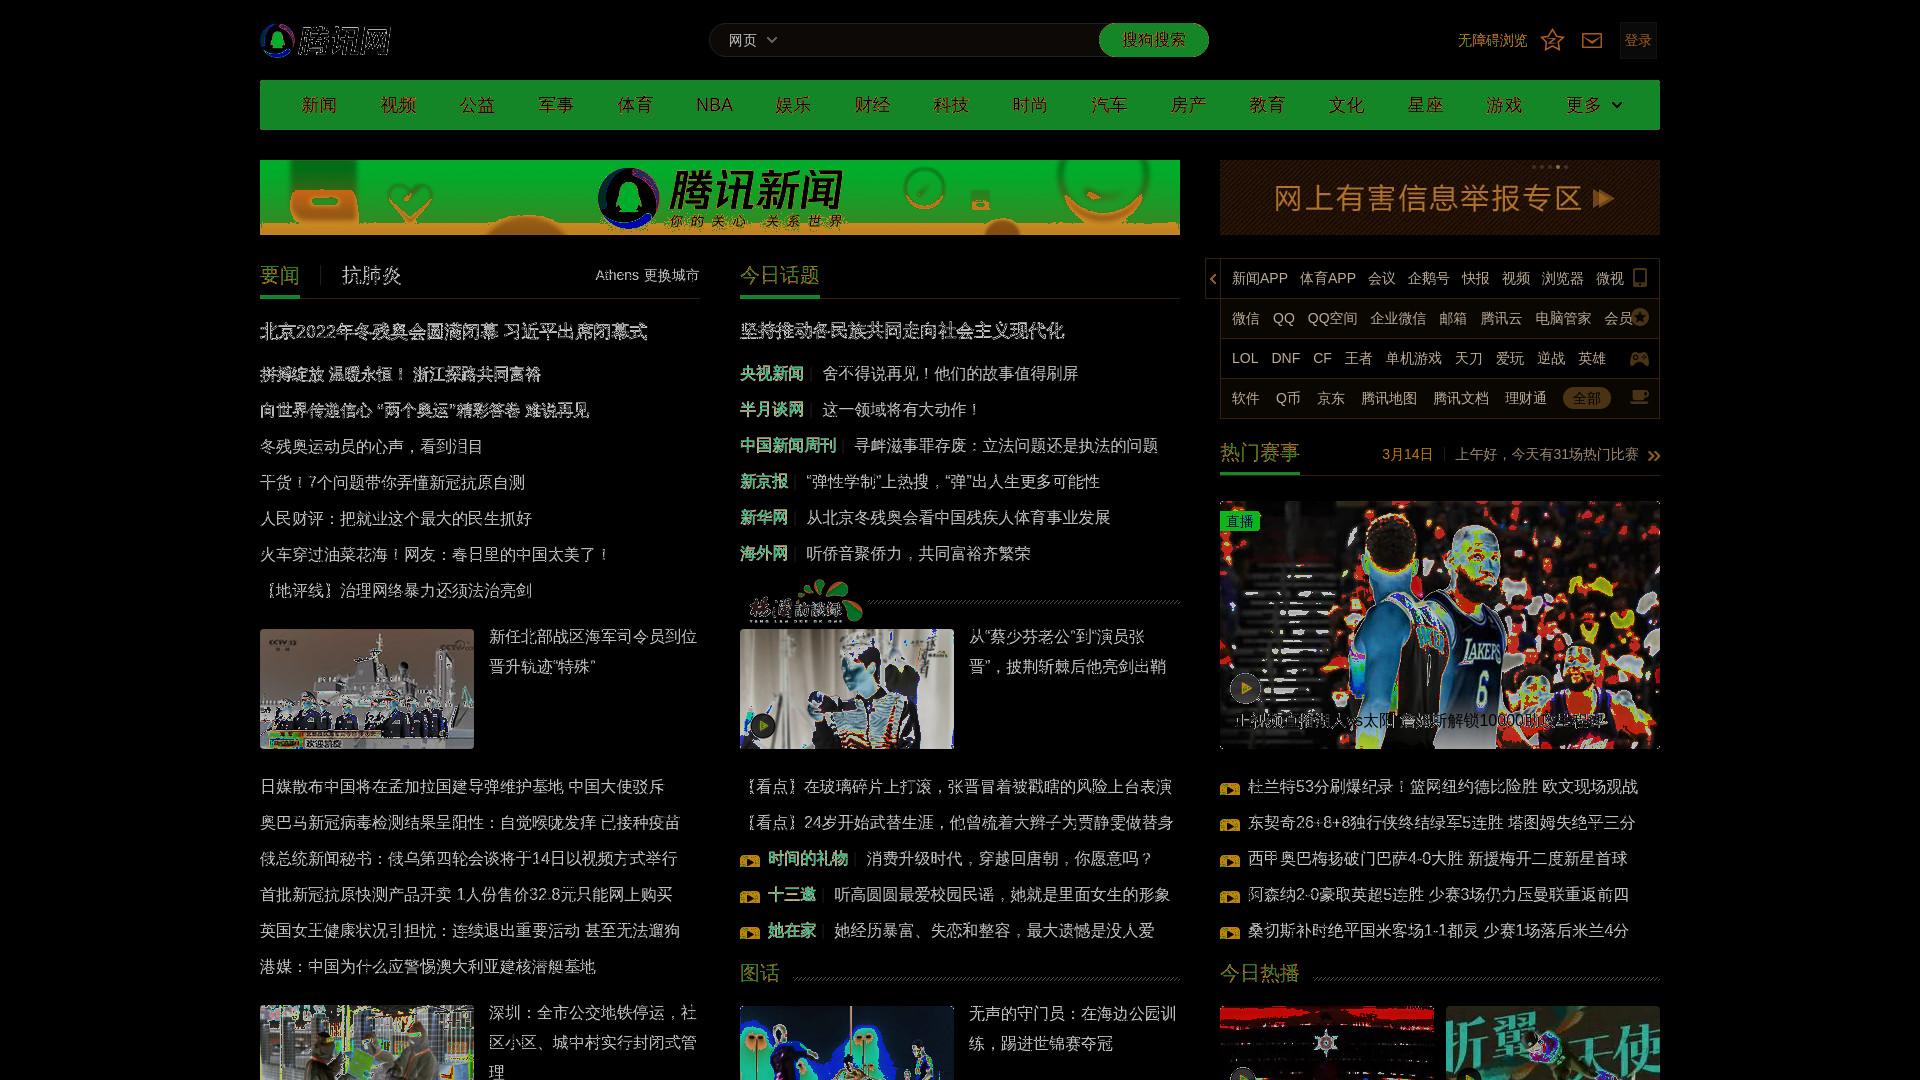Select 游戏 in navigation bar
The height and width of the screenshot is (1080, 1920).
point(1504,105)
